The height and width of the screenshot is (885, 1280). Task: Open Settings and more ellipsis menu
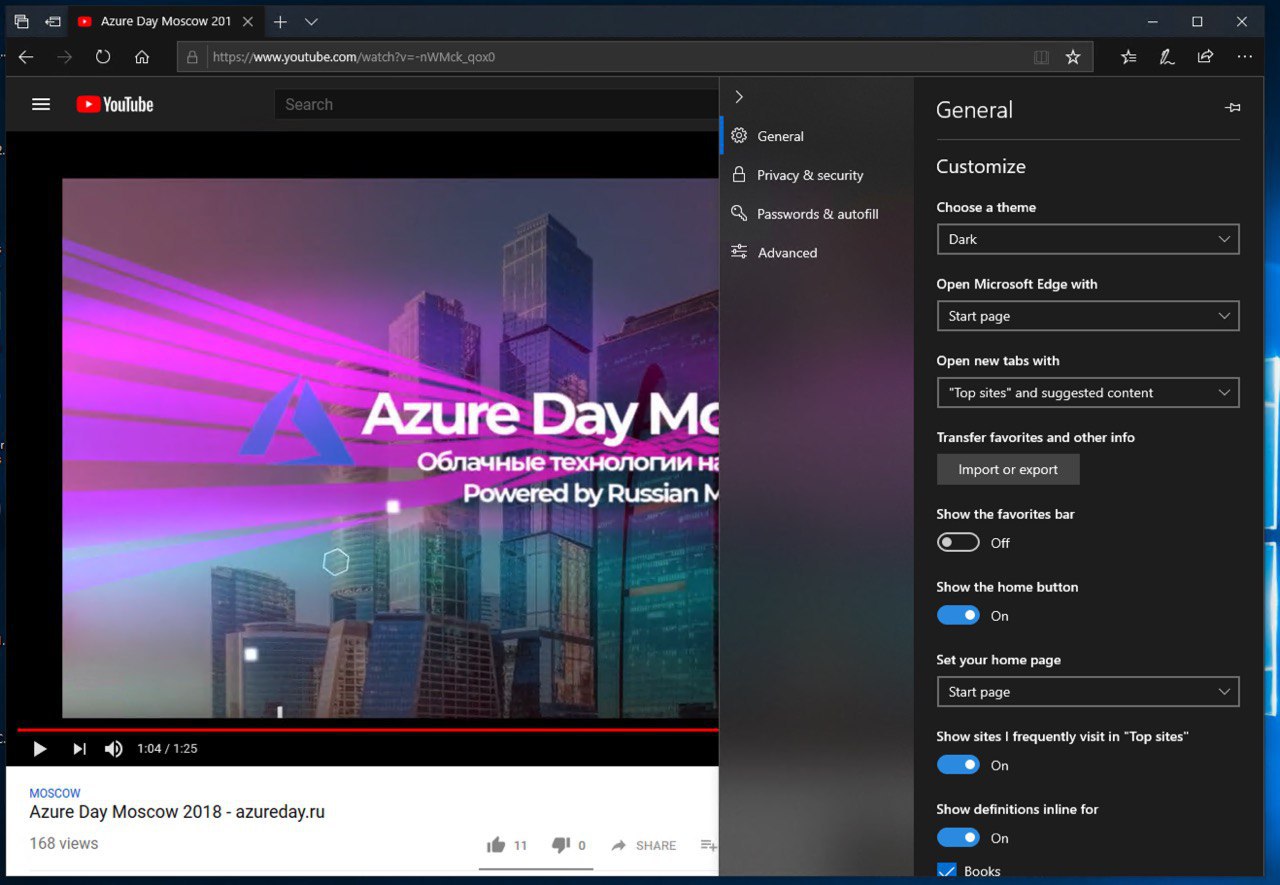1245,57
